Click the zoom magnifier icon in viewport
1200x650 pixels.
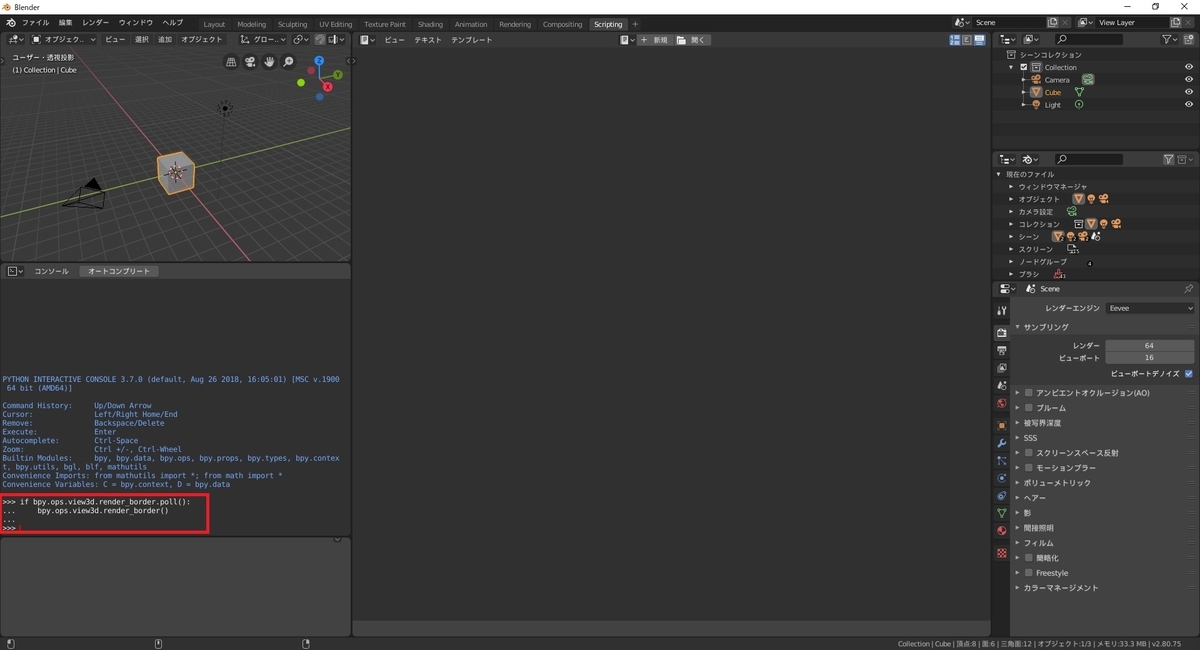pos(289,62)
